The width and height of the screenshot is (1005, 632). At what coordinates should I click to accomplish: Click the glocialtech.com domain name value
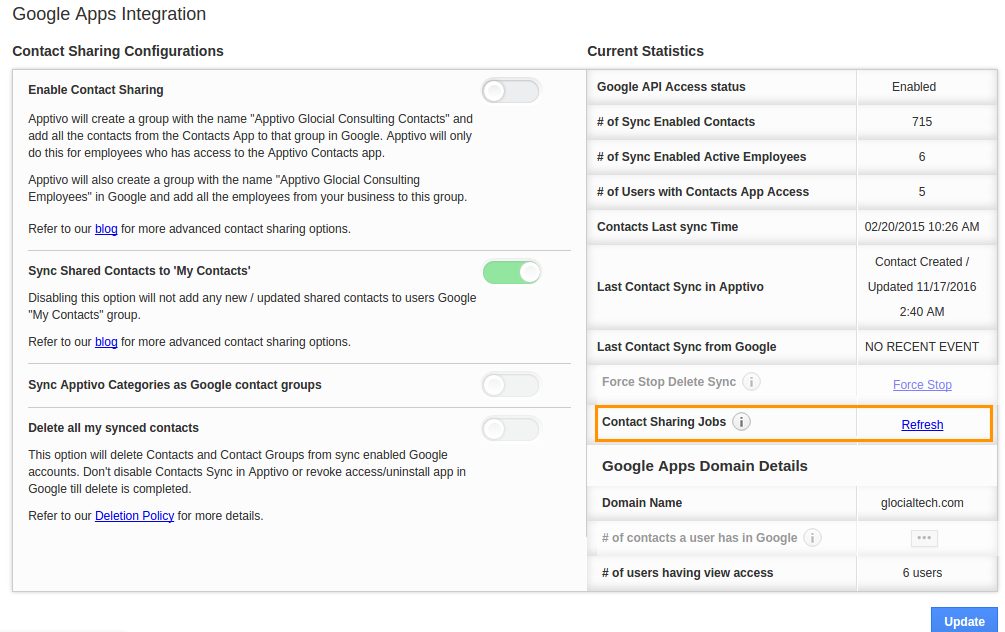click(x=922, y=503)
